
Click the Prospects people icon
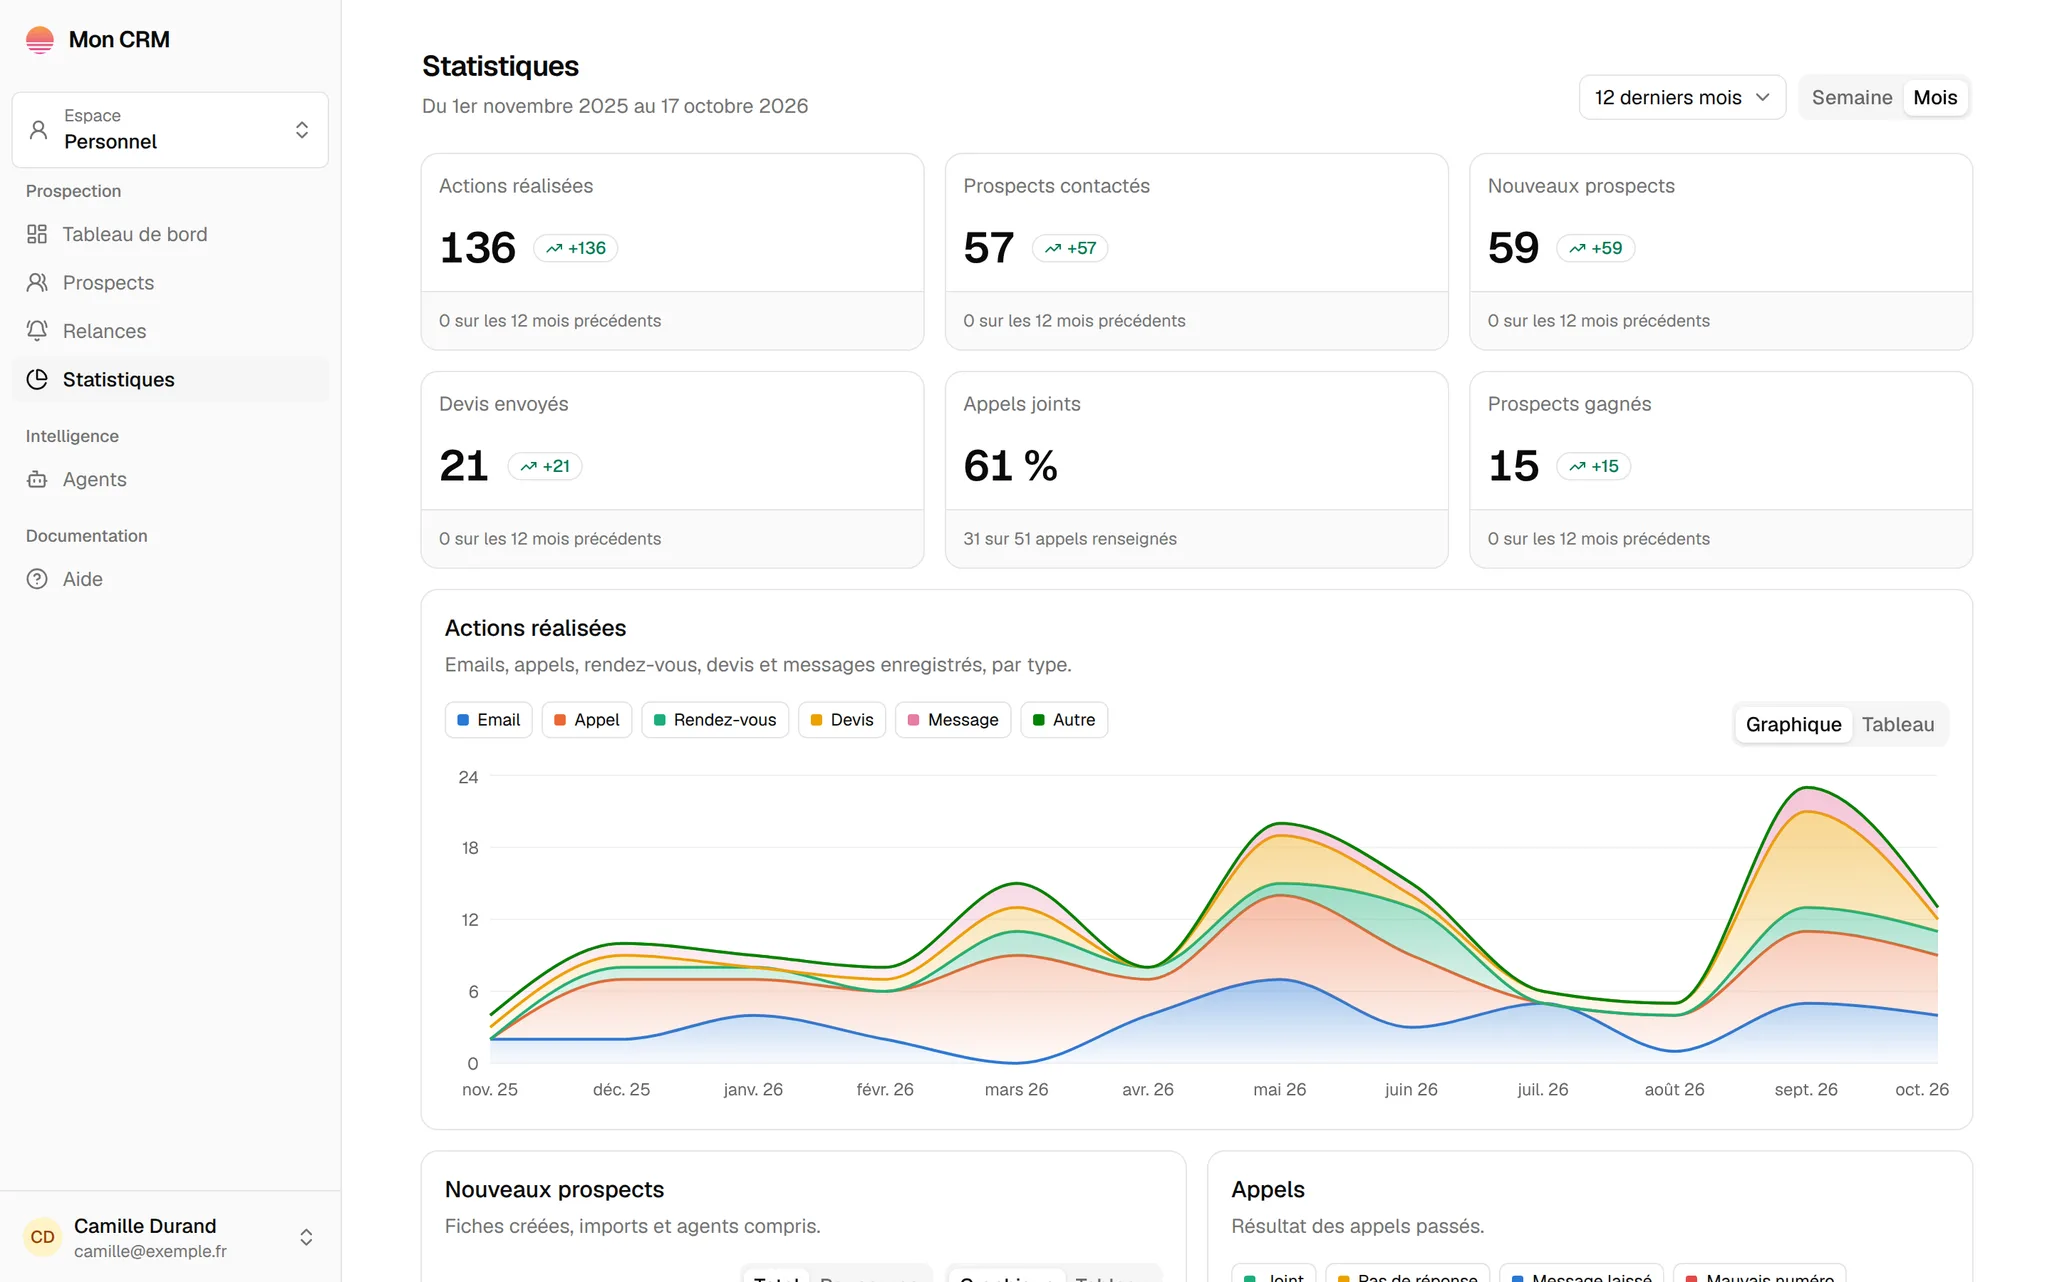[x=37, y=283]
